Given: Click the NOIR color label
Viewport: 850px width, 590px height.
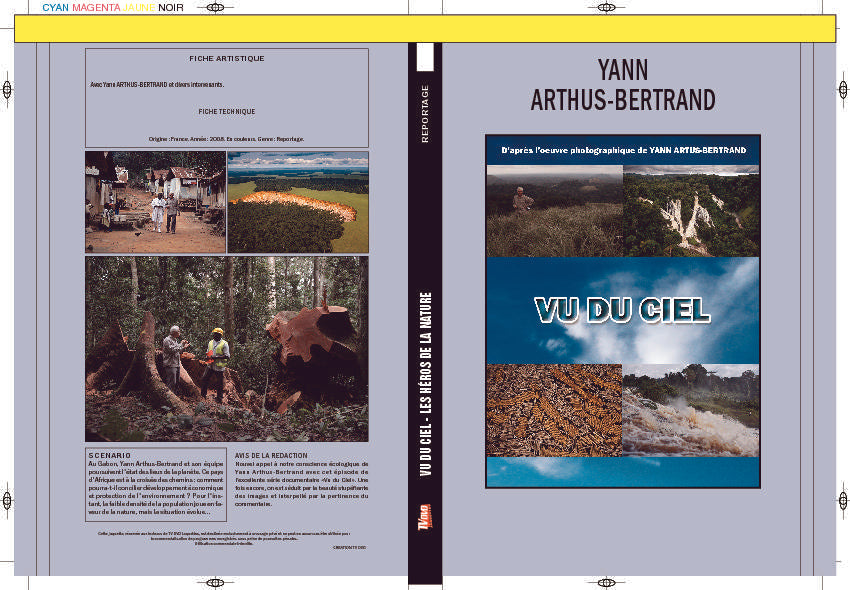Looking at the screenshot, I should coord(171,8).
